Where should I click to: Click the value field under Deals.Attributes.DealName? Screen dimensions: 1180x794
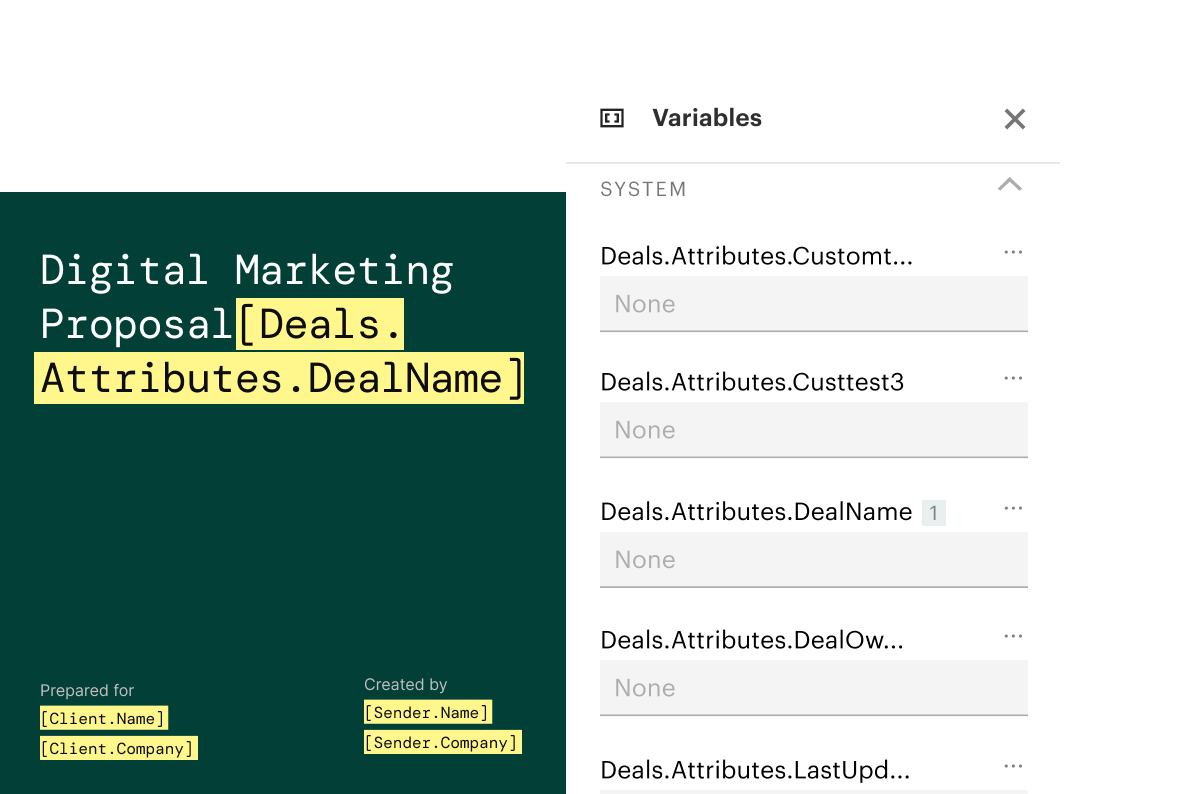point(814,560)
